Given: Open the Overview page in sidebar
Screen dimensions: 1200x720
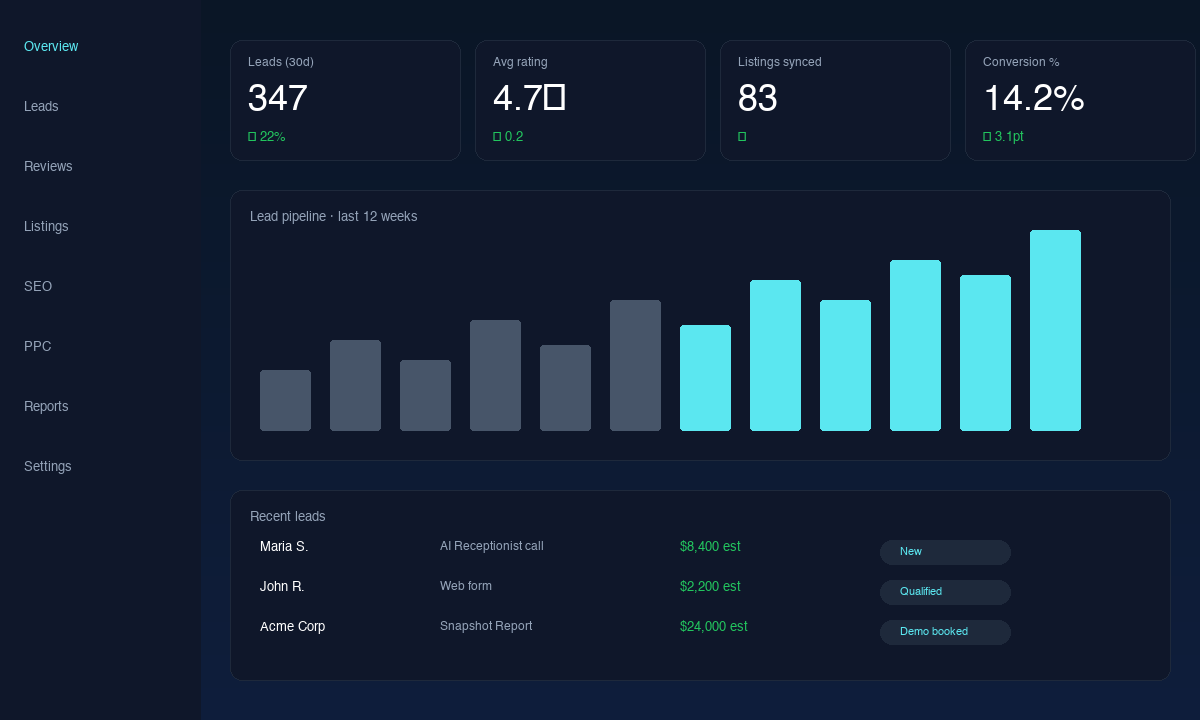Looking at the screenshot, I should [51, 46].
